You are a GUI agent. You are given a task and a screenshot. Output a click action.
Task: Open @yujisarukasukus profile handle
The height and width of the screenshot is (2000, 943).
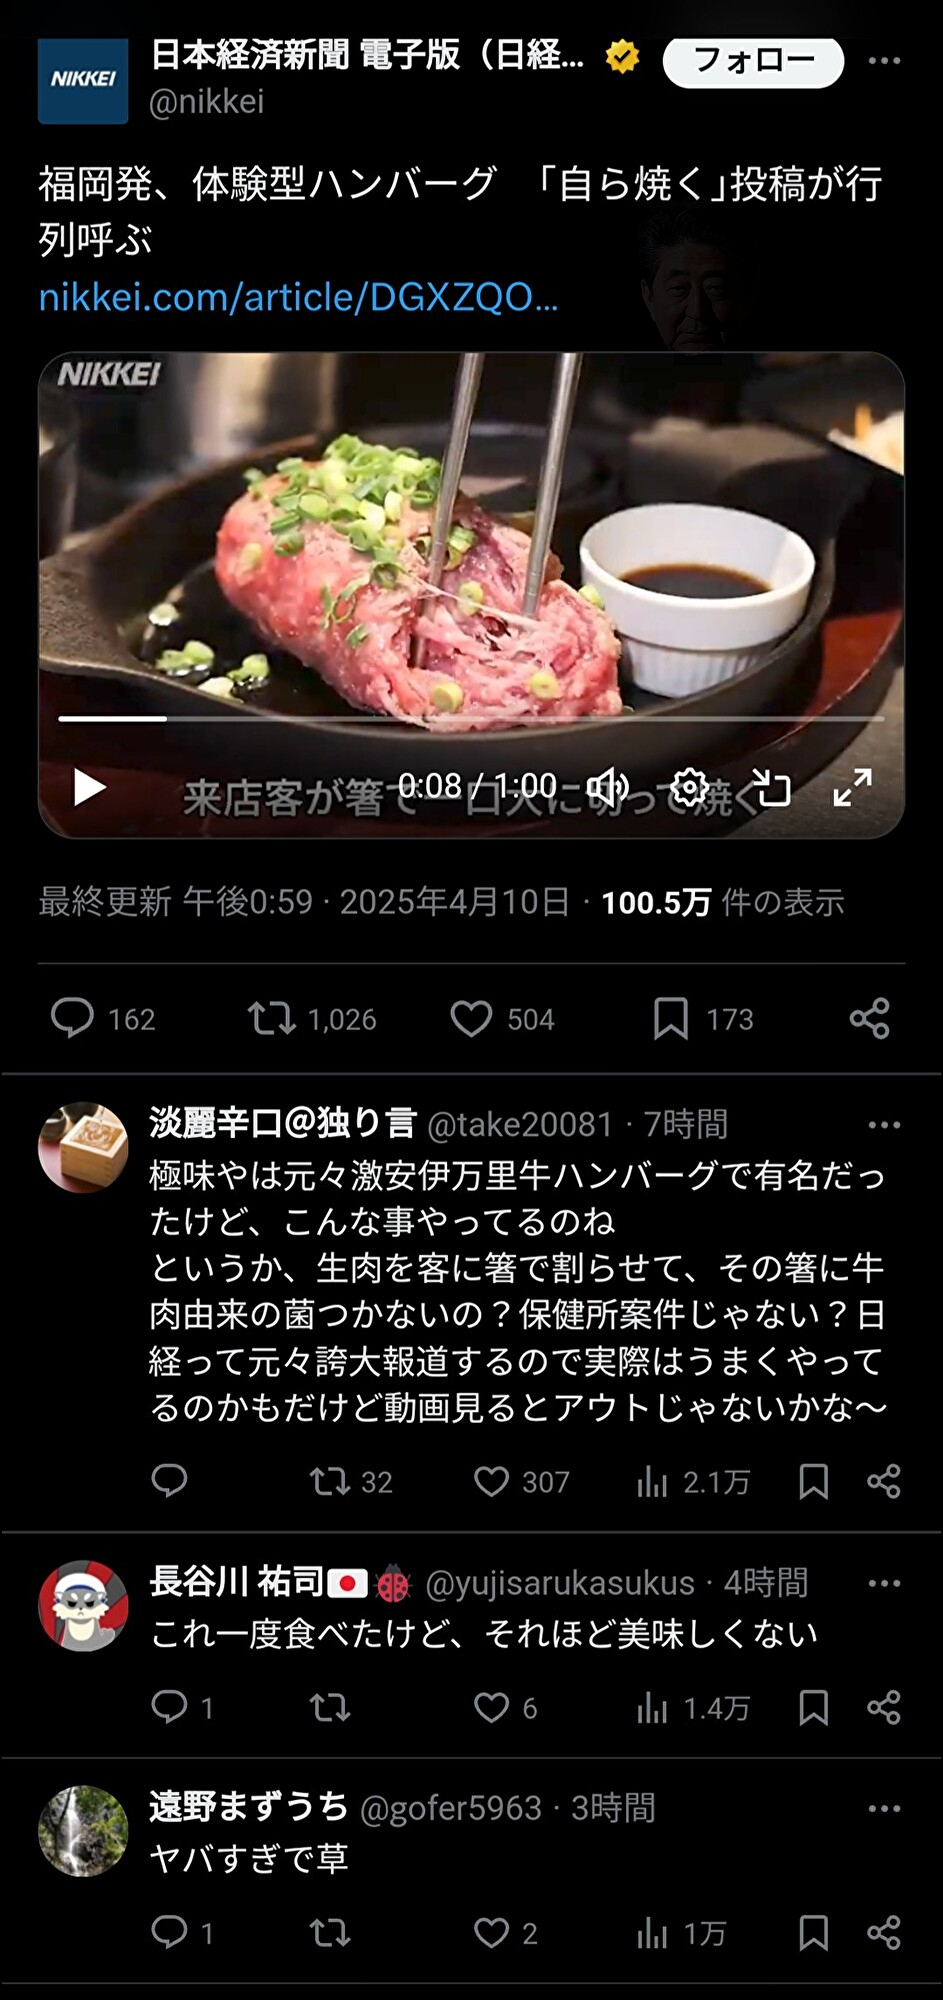[560, 1583]
